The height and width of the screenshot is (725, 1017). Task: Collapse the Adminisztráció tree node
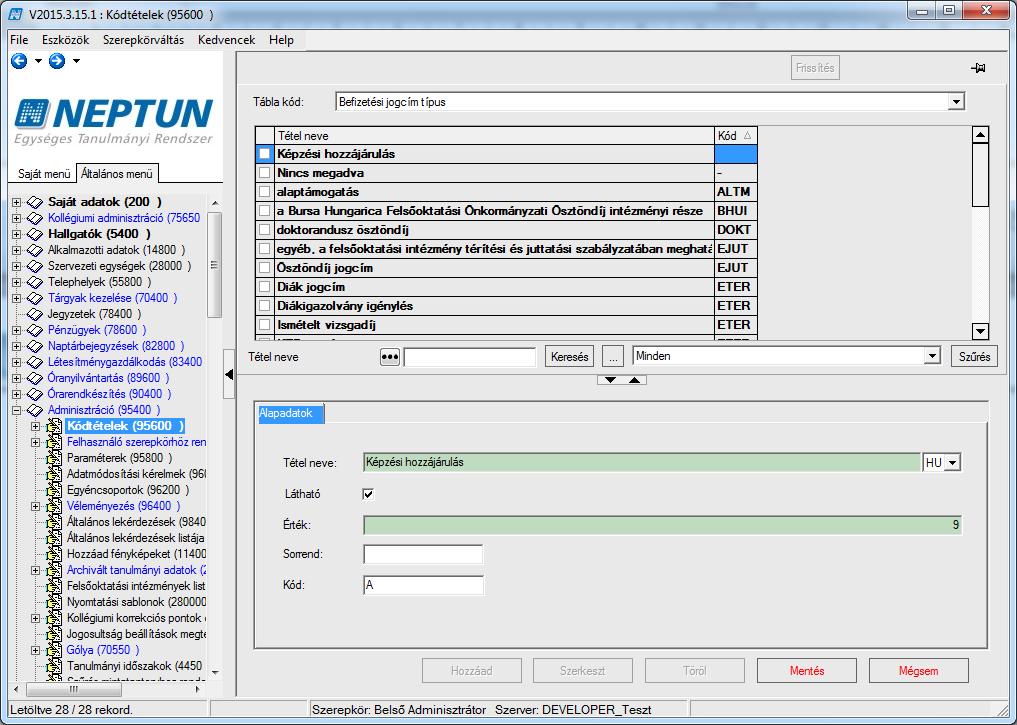coord(16,410)
